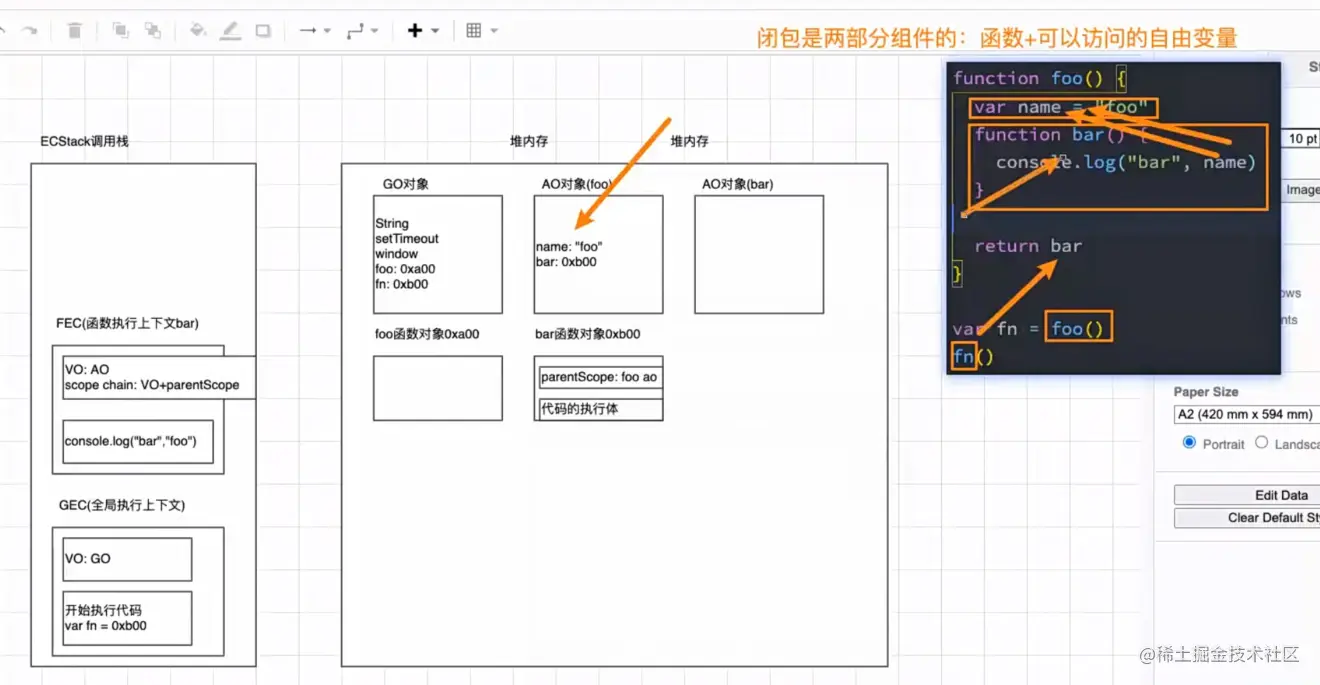The width and height of the screenshot is (1320, 685).
Task: Select the ECStack调用栈 label
Action: tap(84, 141)
